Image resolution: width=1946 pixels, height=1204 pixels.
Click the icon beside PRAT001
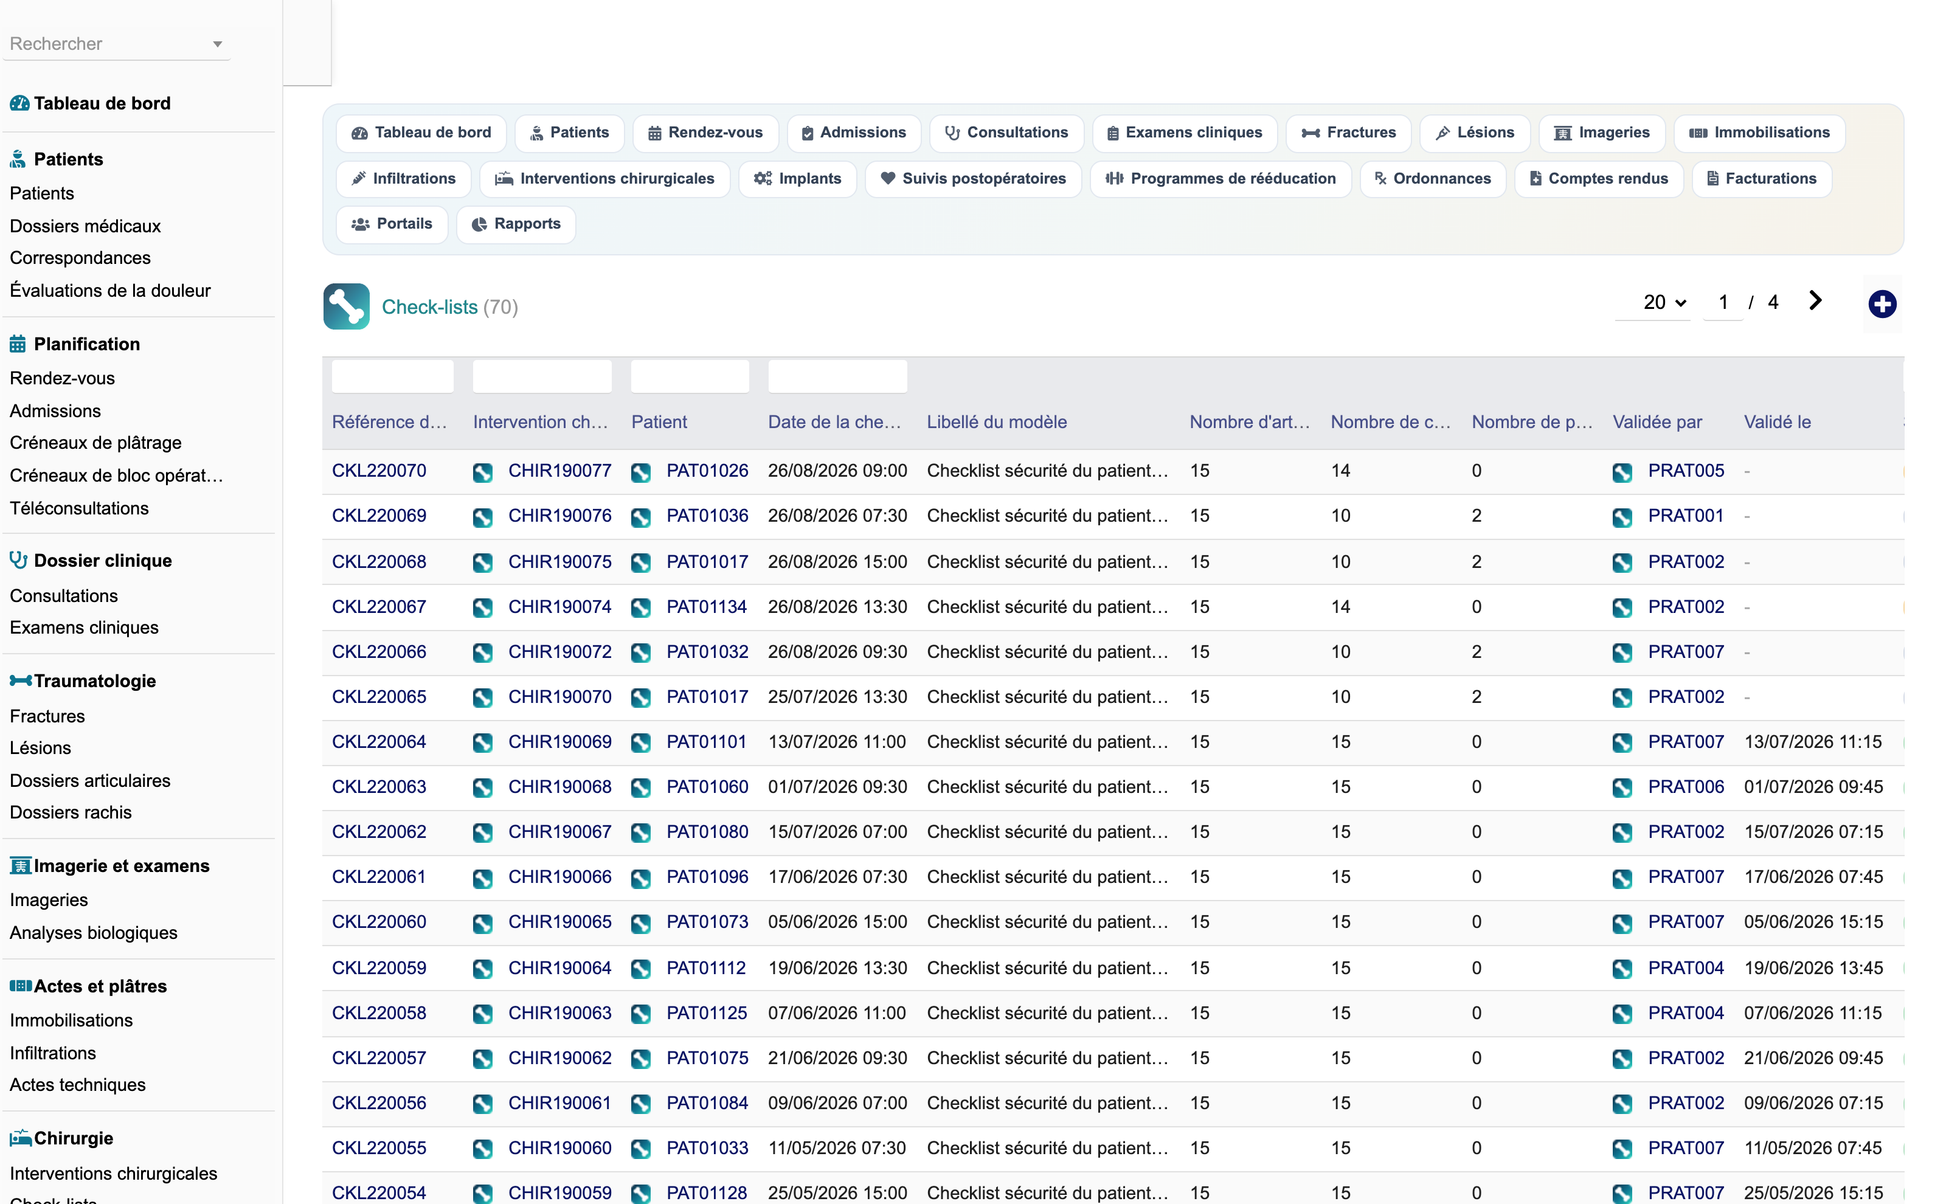pos(1622,517)
